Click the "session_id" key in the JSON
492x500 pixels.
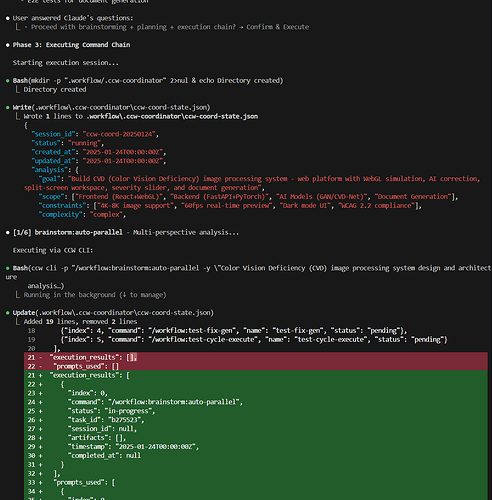point(53,134)
